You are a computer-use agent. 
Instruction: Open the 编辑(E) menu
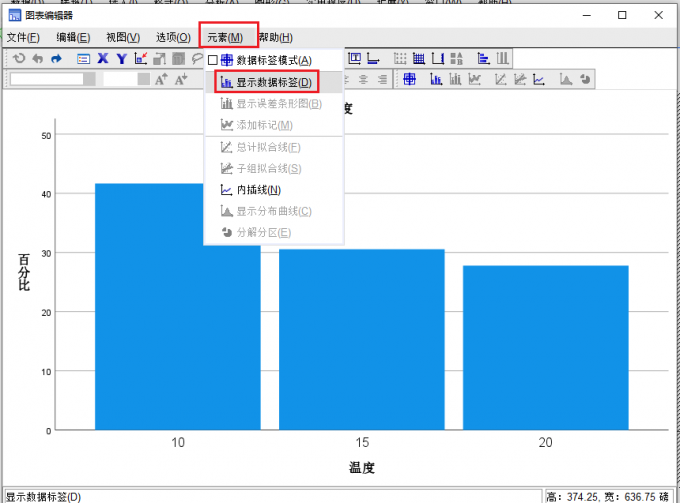(73, 38)
